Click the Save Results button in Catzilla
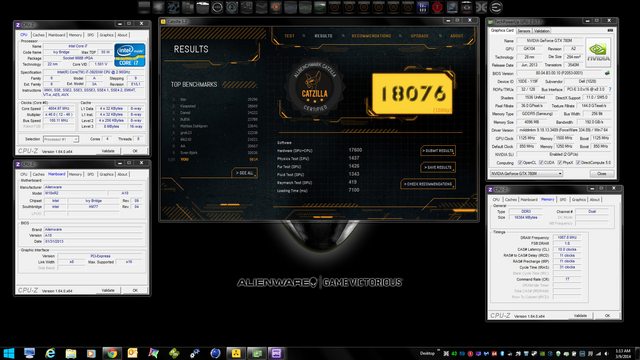Viewport: 640px width, 360px height. [x=438, y=167]
